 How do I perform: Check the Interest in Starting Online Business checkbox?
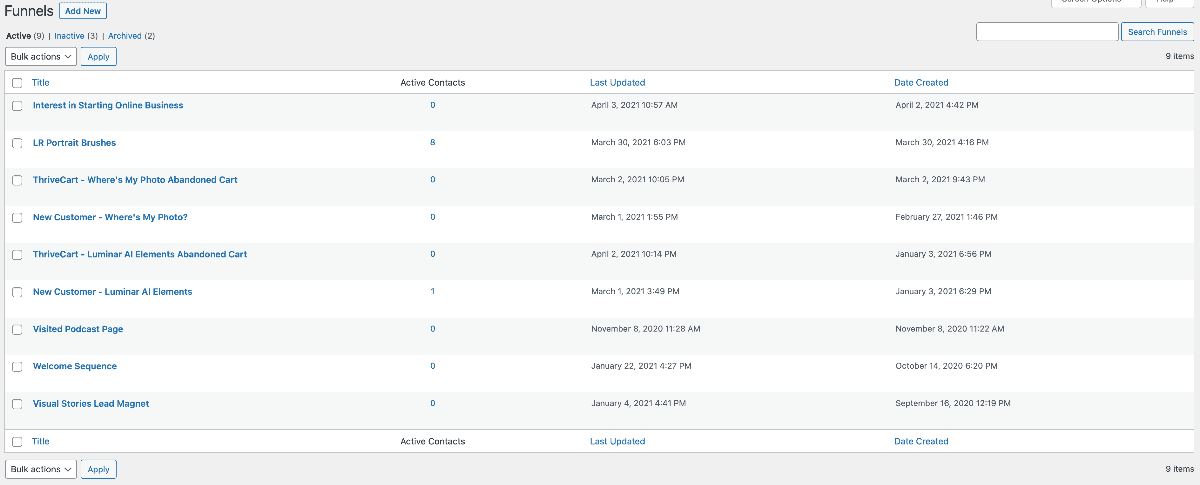coord(17,106)
